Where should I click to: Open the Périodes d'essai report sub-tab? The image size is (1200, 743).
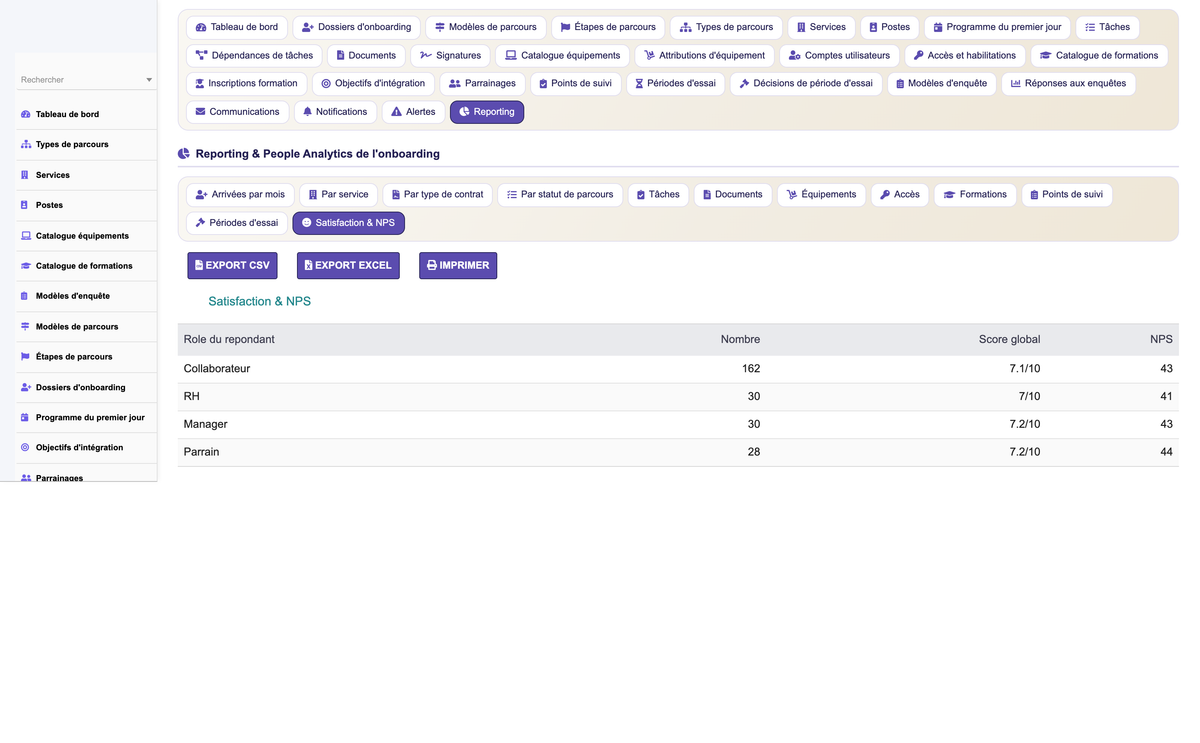[237, 222]
